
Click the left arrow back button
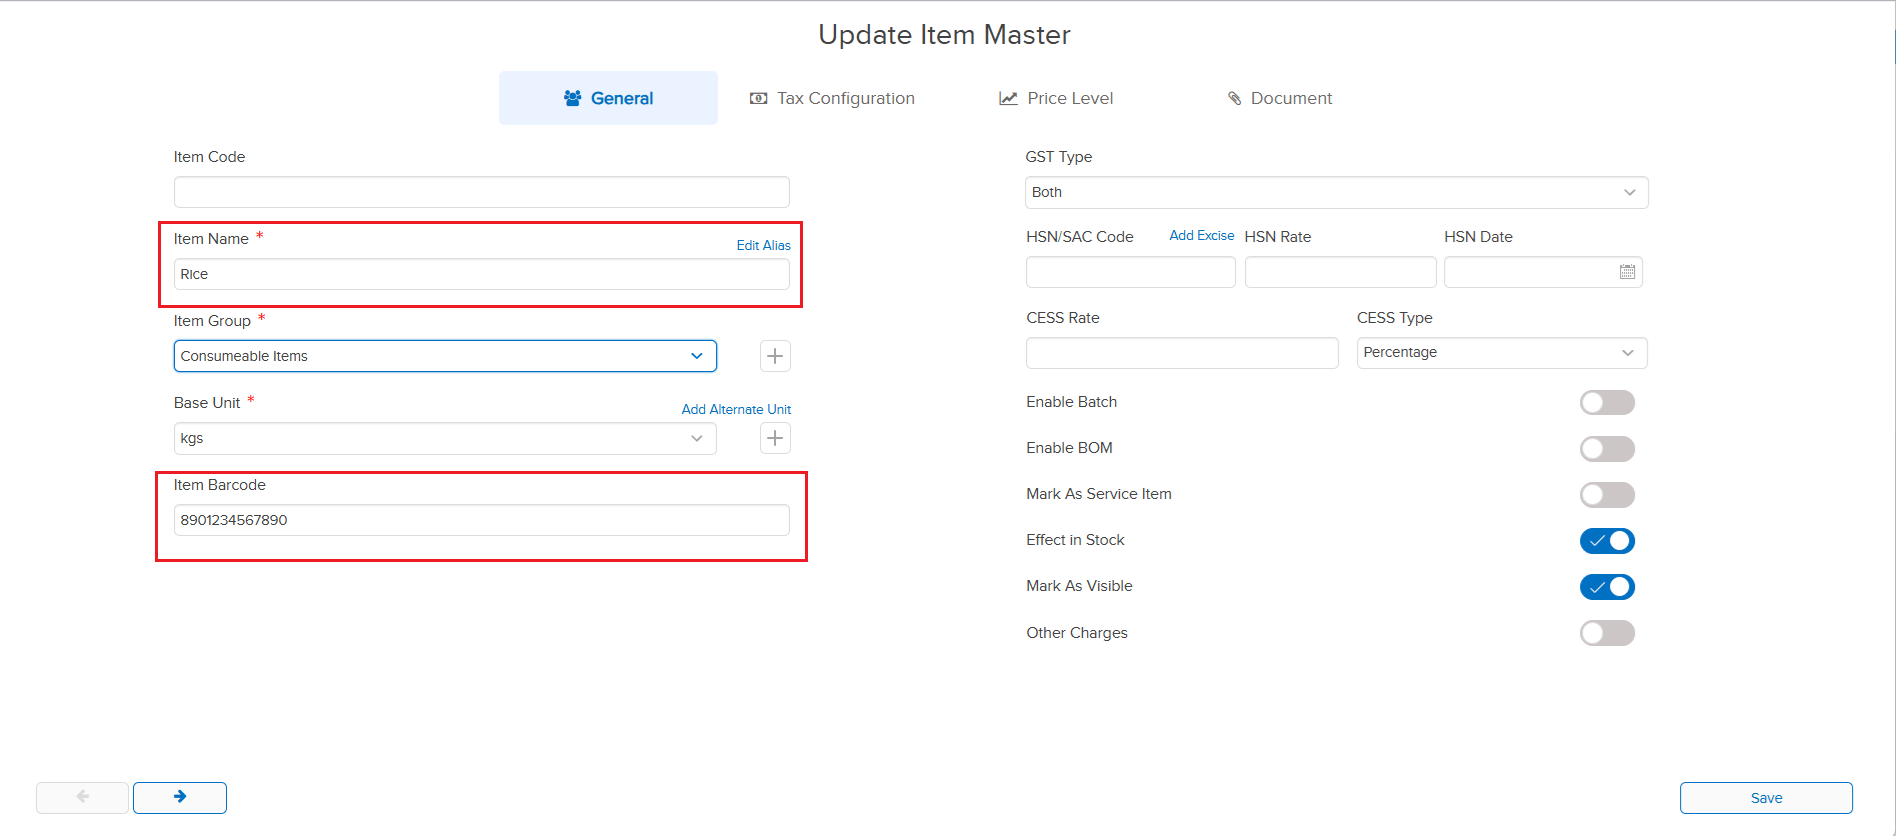(x=82, y=797)
